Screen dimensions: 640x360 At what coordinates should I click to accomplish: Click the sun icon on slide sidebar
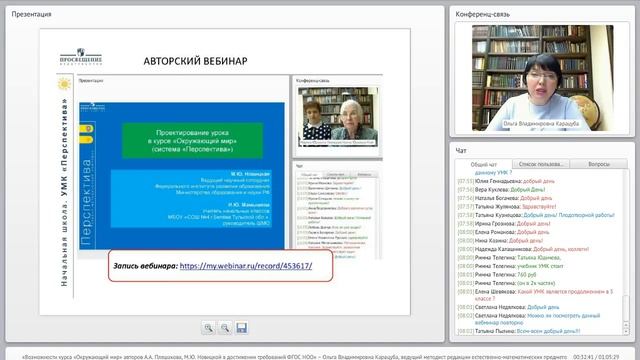[64, 84]
